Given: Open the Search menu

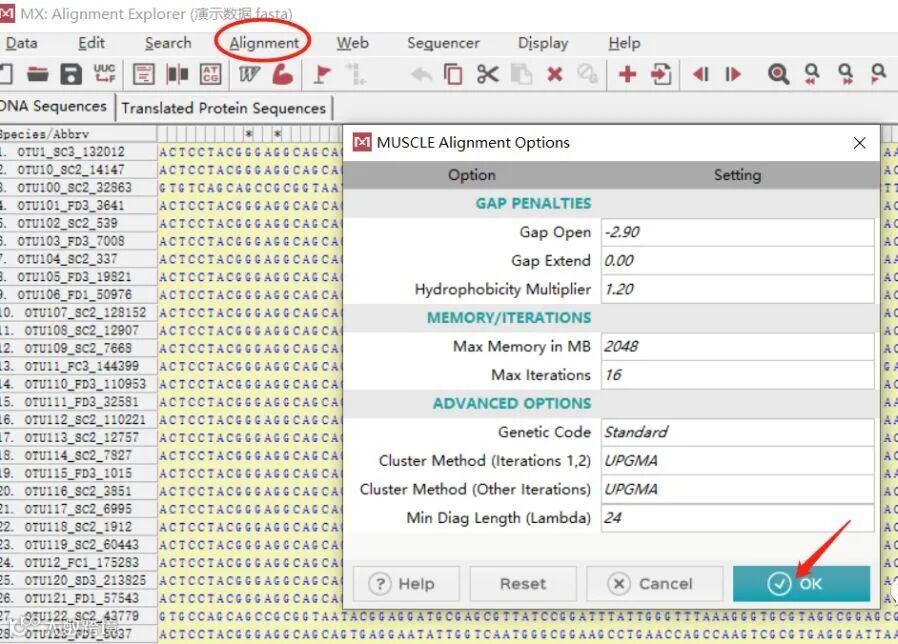Looking at the screenshot, I should point(168,43).
